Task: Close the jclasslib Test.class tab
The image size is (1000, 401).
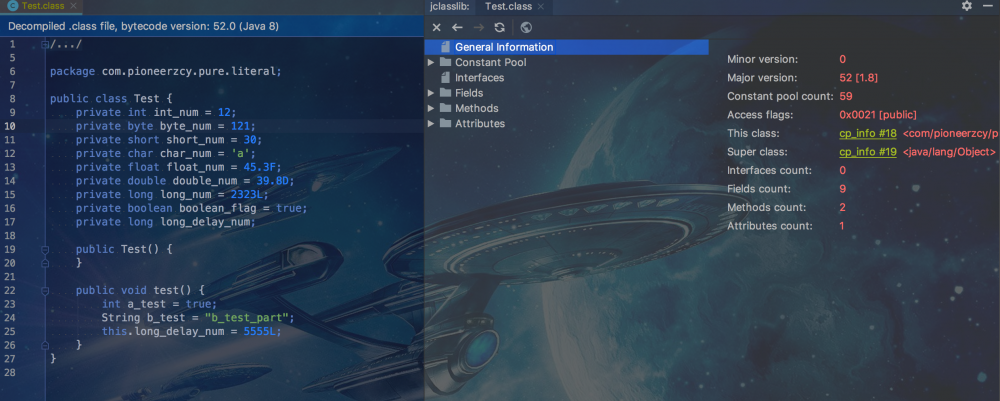Action: 541,6
